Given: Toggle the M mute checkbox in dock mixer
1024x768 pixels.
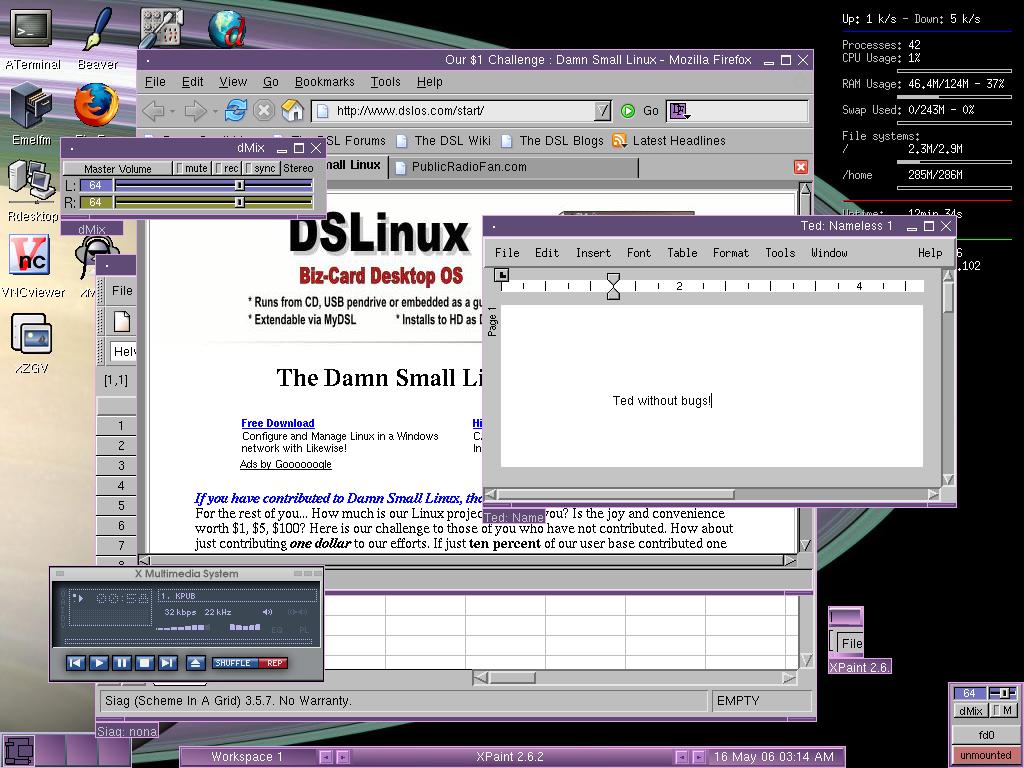Looking at the screenshot, I should click(x=1004, y=711).
